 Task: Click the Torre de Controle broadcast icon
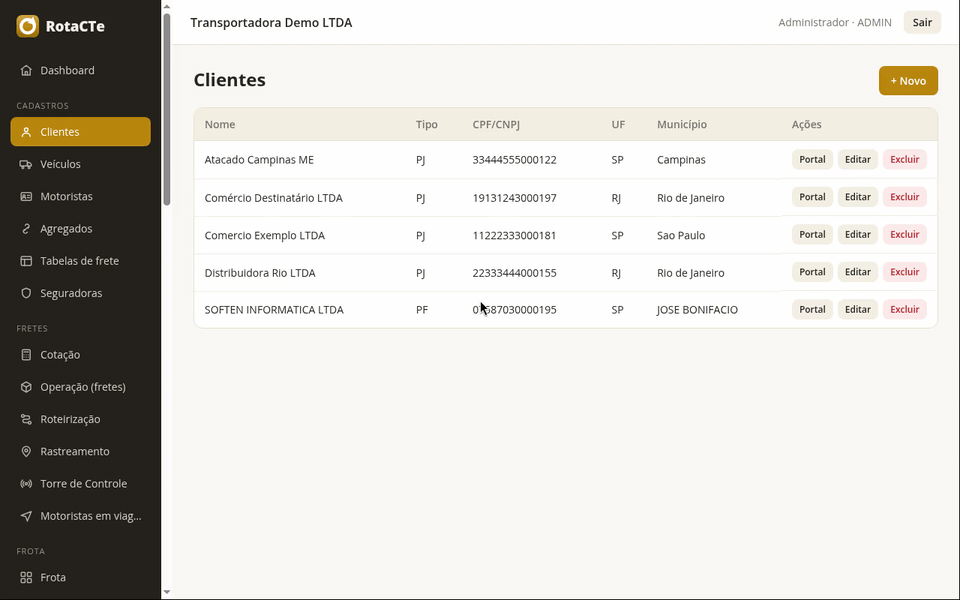click(26, 484)
